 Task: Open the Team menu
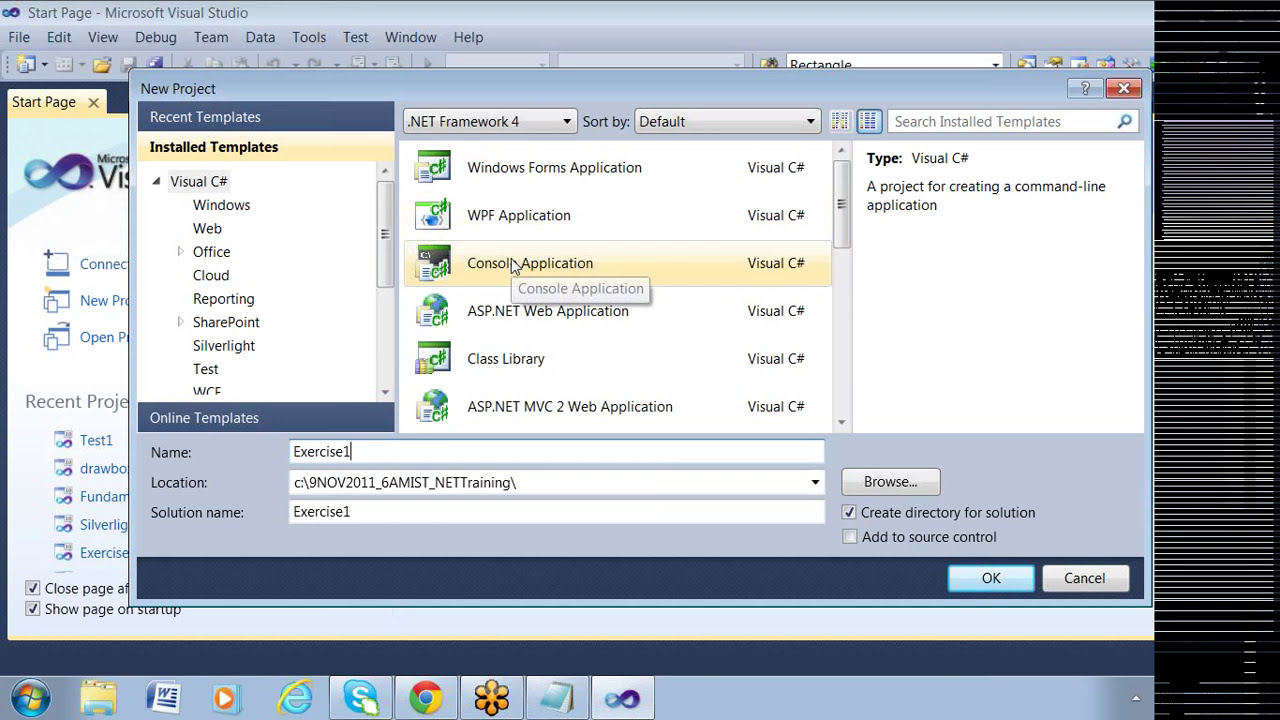coord(211,37)
